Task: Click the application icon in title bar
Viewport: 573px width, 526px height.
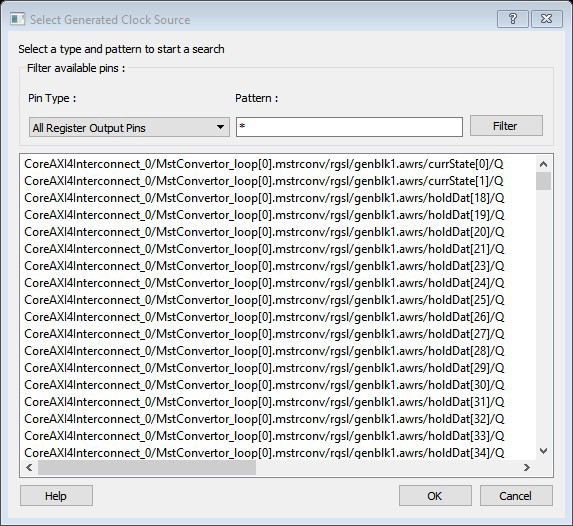Action: click(x=18, y=19)
